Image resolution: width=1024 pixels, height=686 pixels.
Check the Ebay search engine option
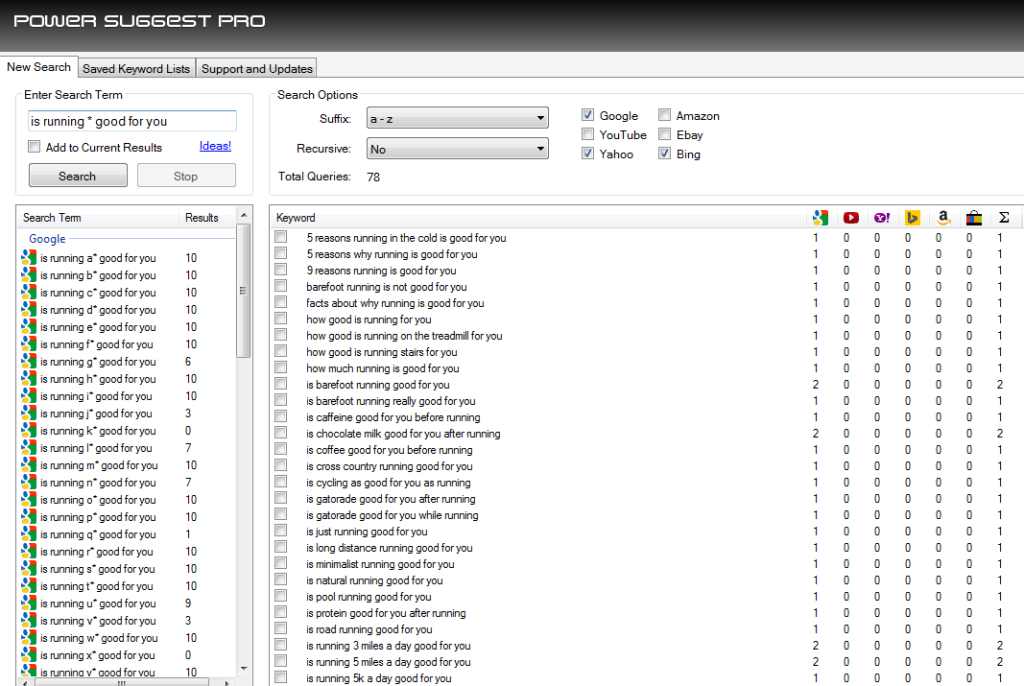click(664, 134)
